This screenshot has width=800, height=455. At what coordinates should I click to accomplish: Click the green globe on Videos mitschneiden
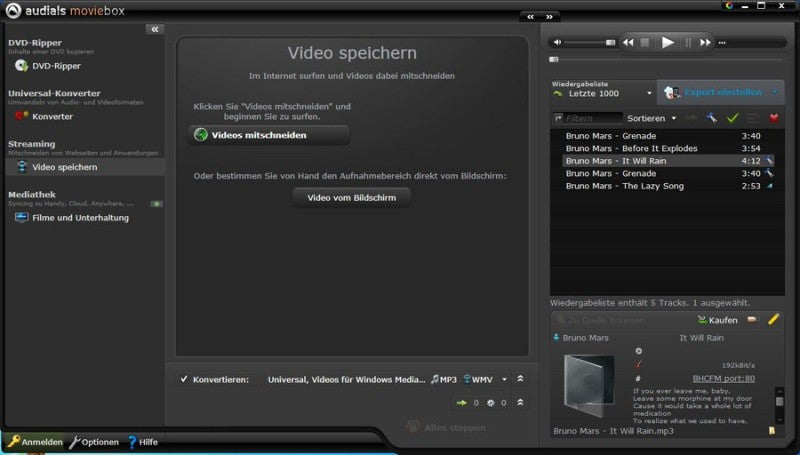pyautogui.click(x=201, y=135)
